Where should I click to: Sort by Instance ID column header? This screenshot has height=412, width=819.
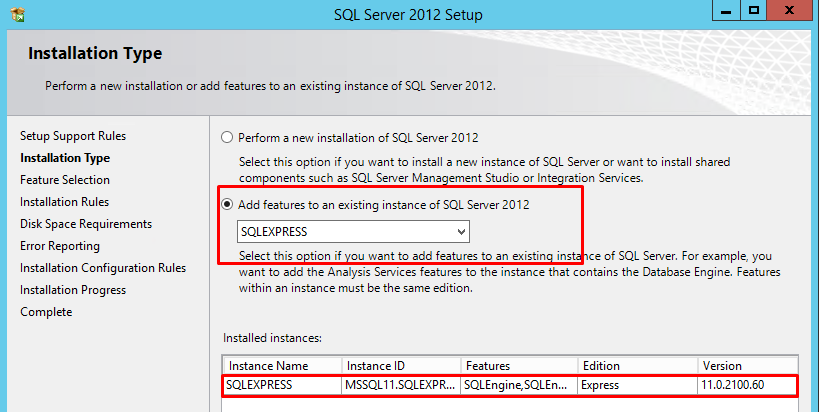point(401,366)
